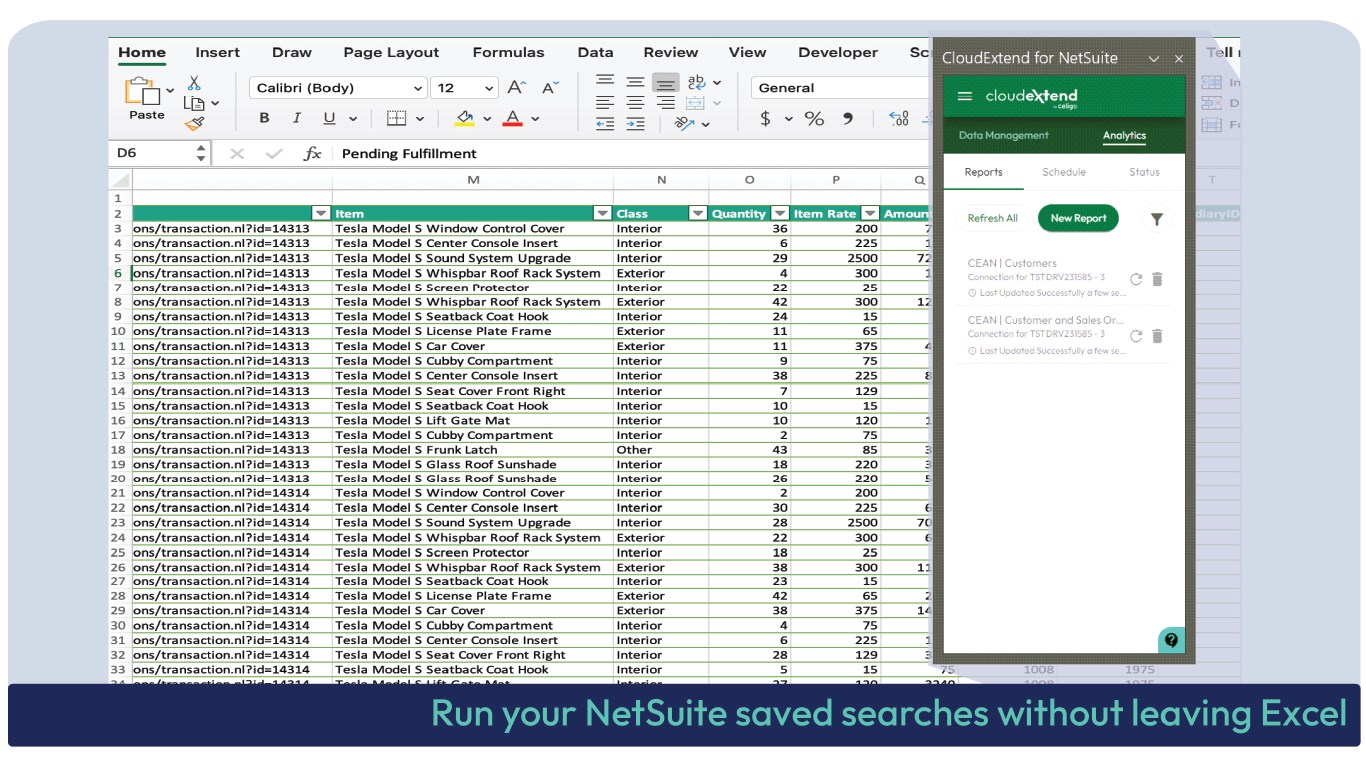This screenshot has width=1366, height=768.
Task: Toggle bold formatting
Action: click(265, 118)
